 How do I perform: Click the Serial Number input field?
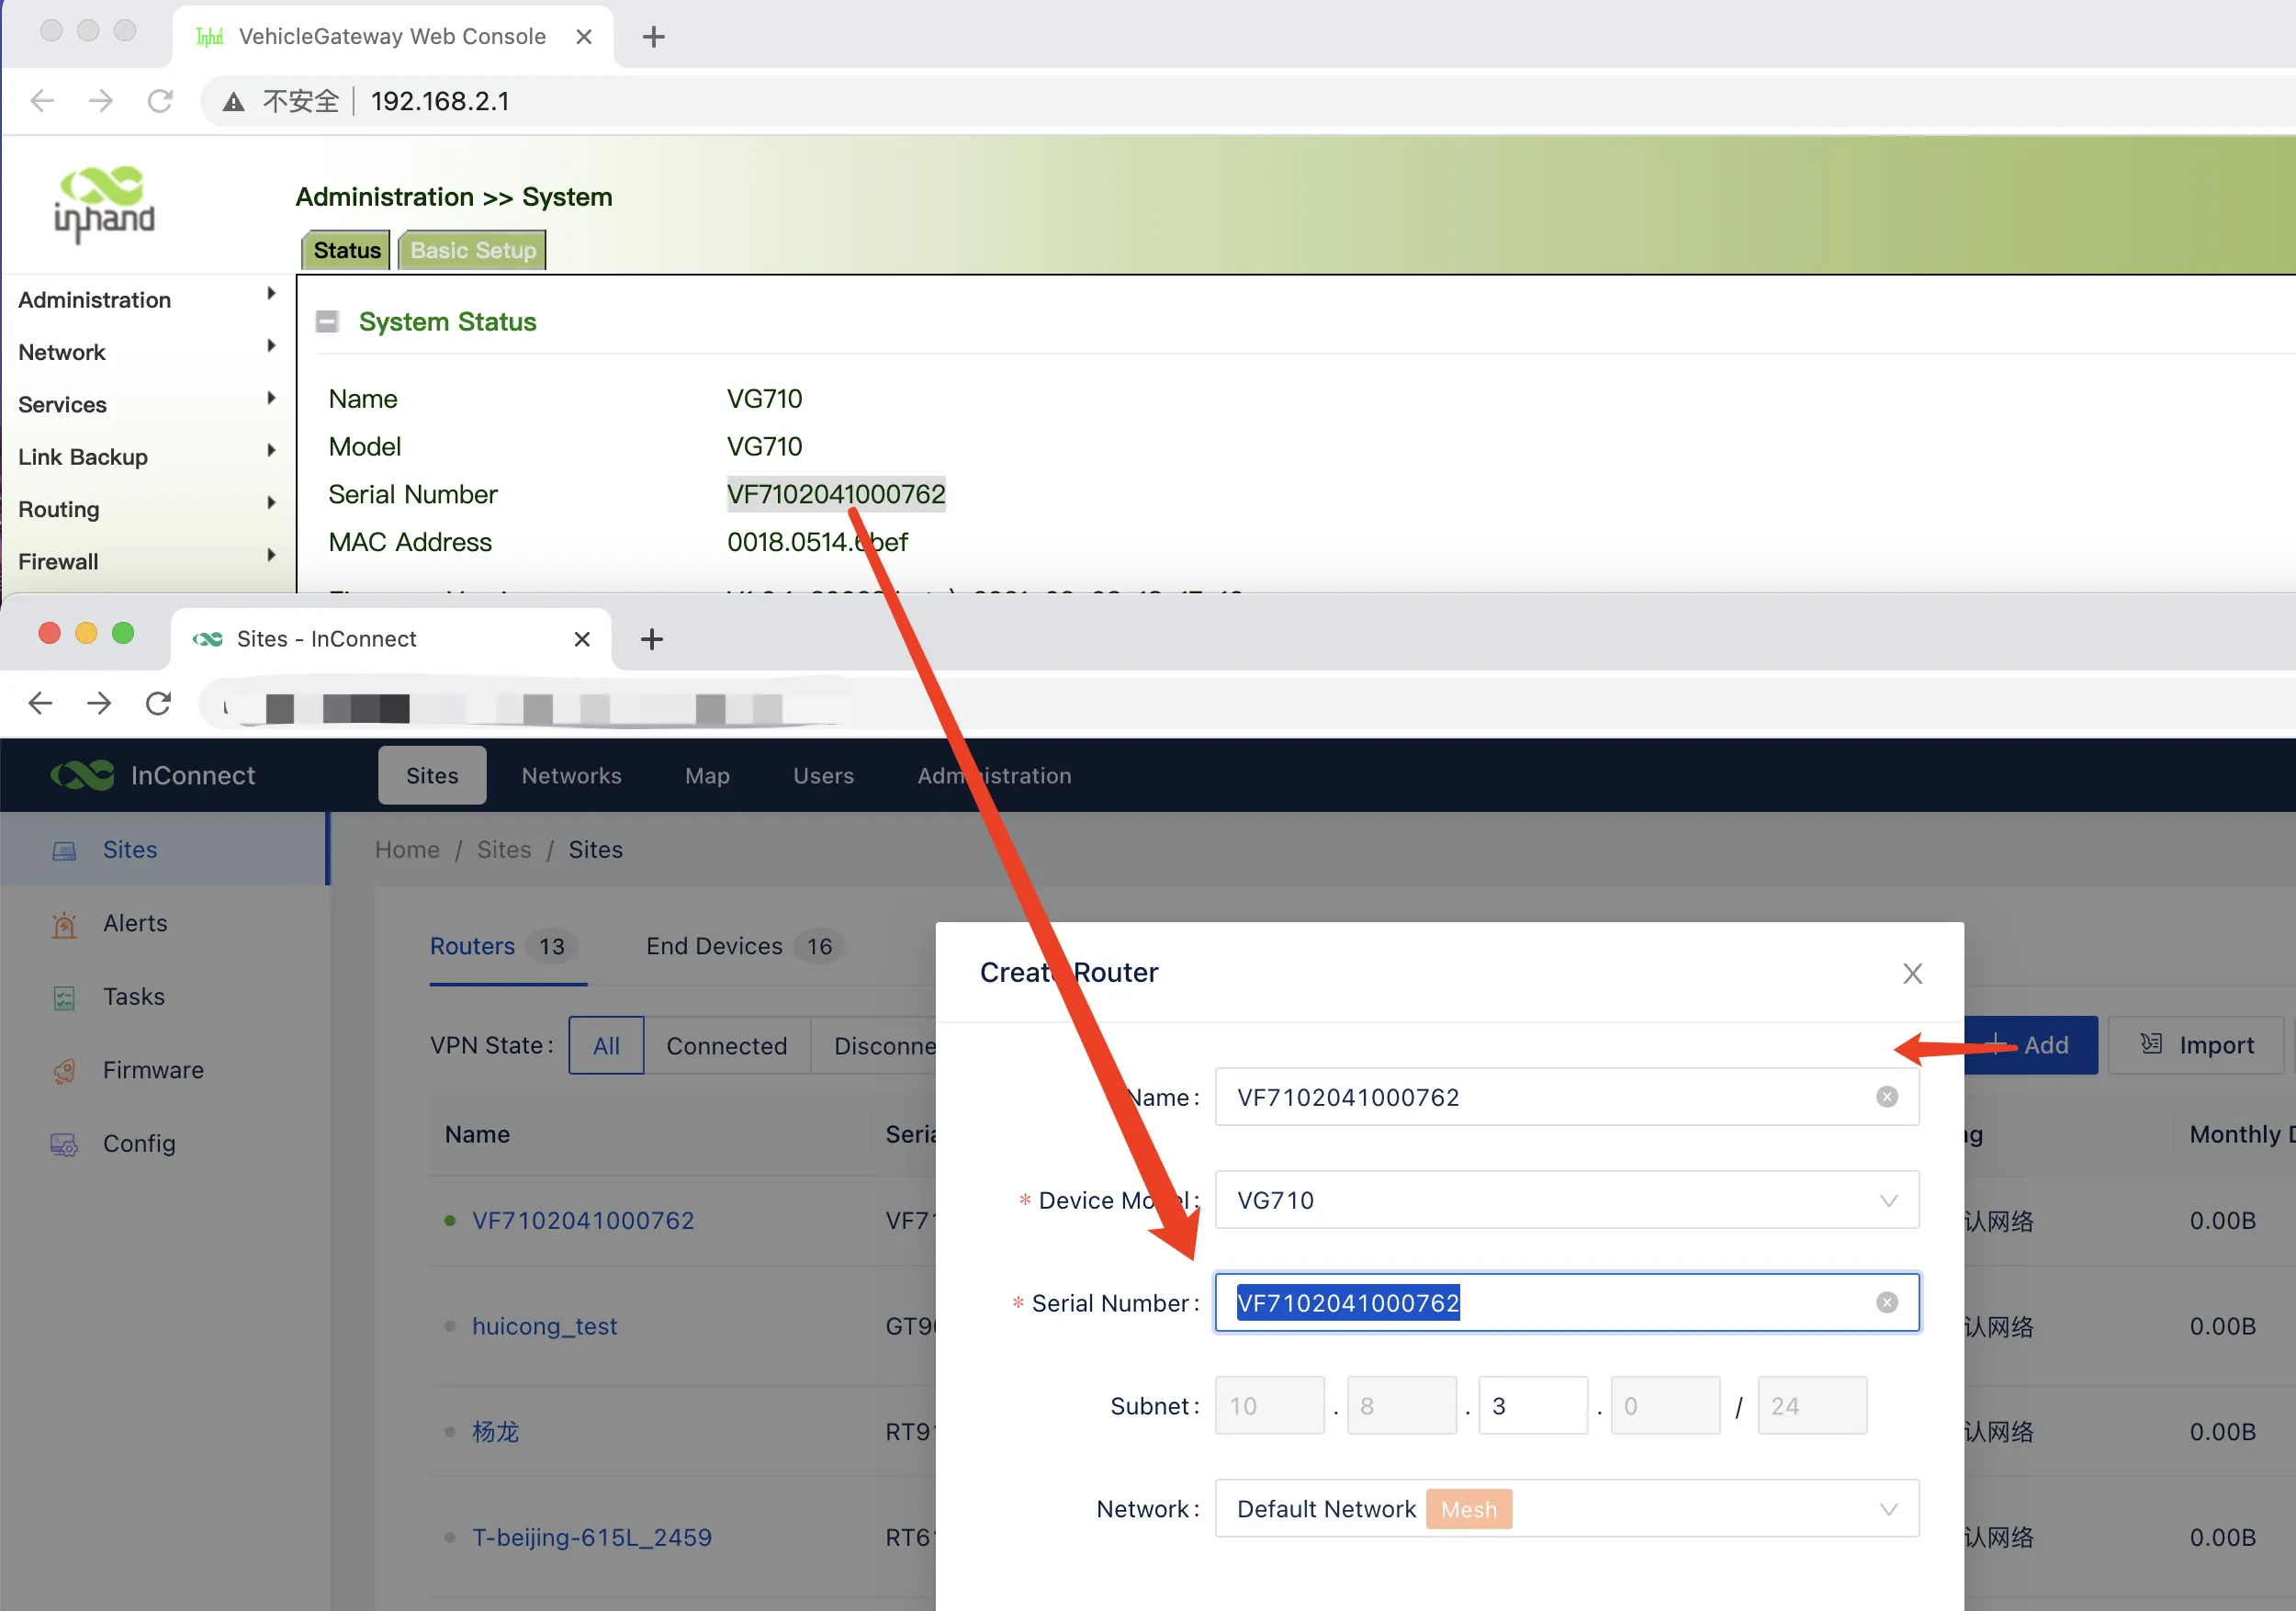click(x=1566, y=1302)
